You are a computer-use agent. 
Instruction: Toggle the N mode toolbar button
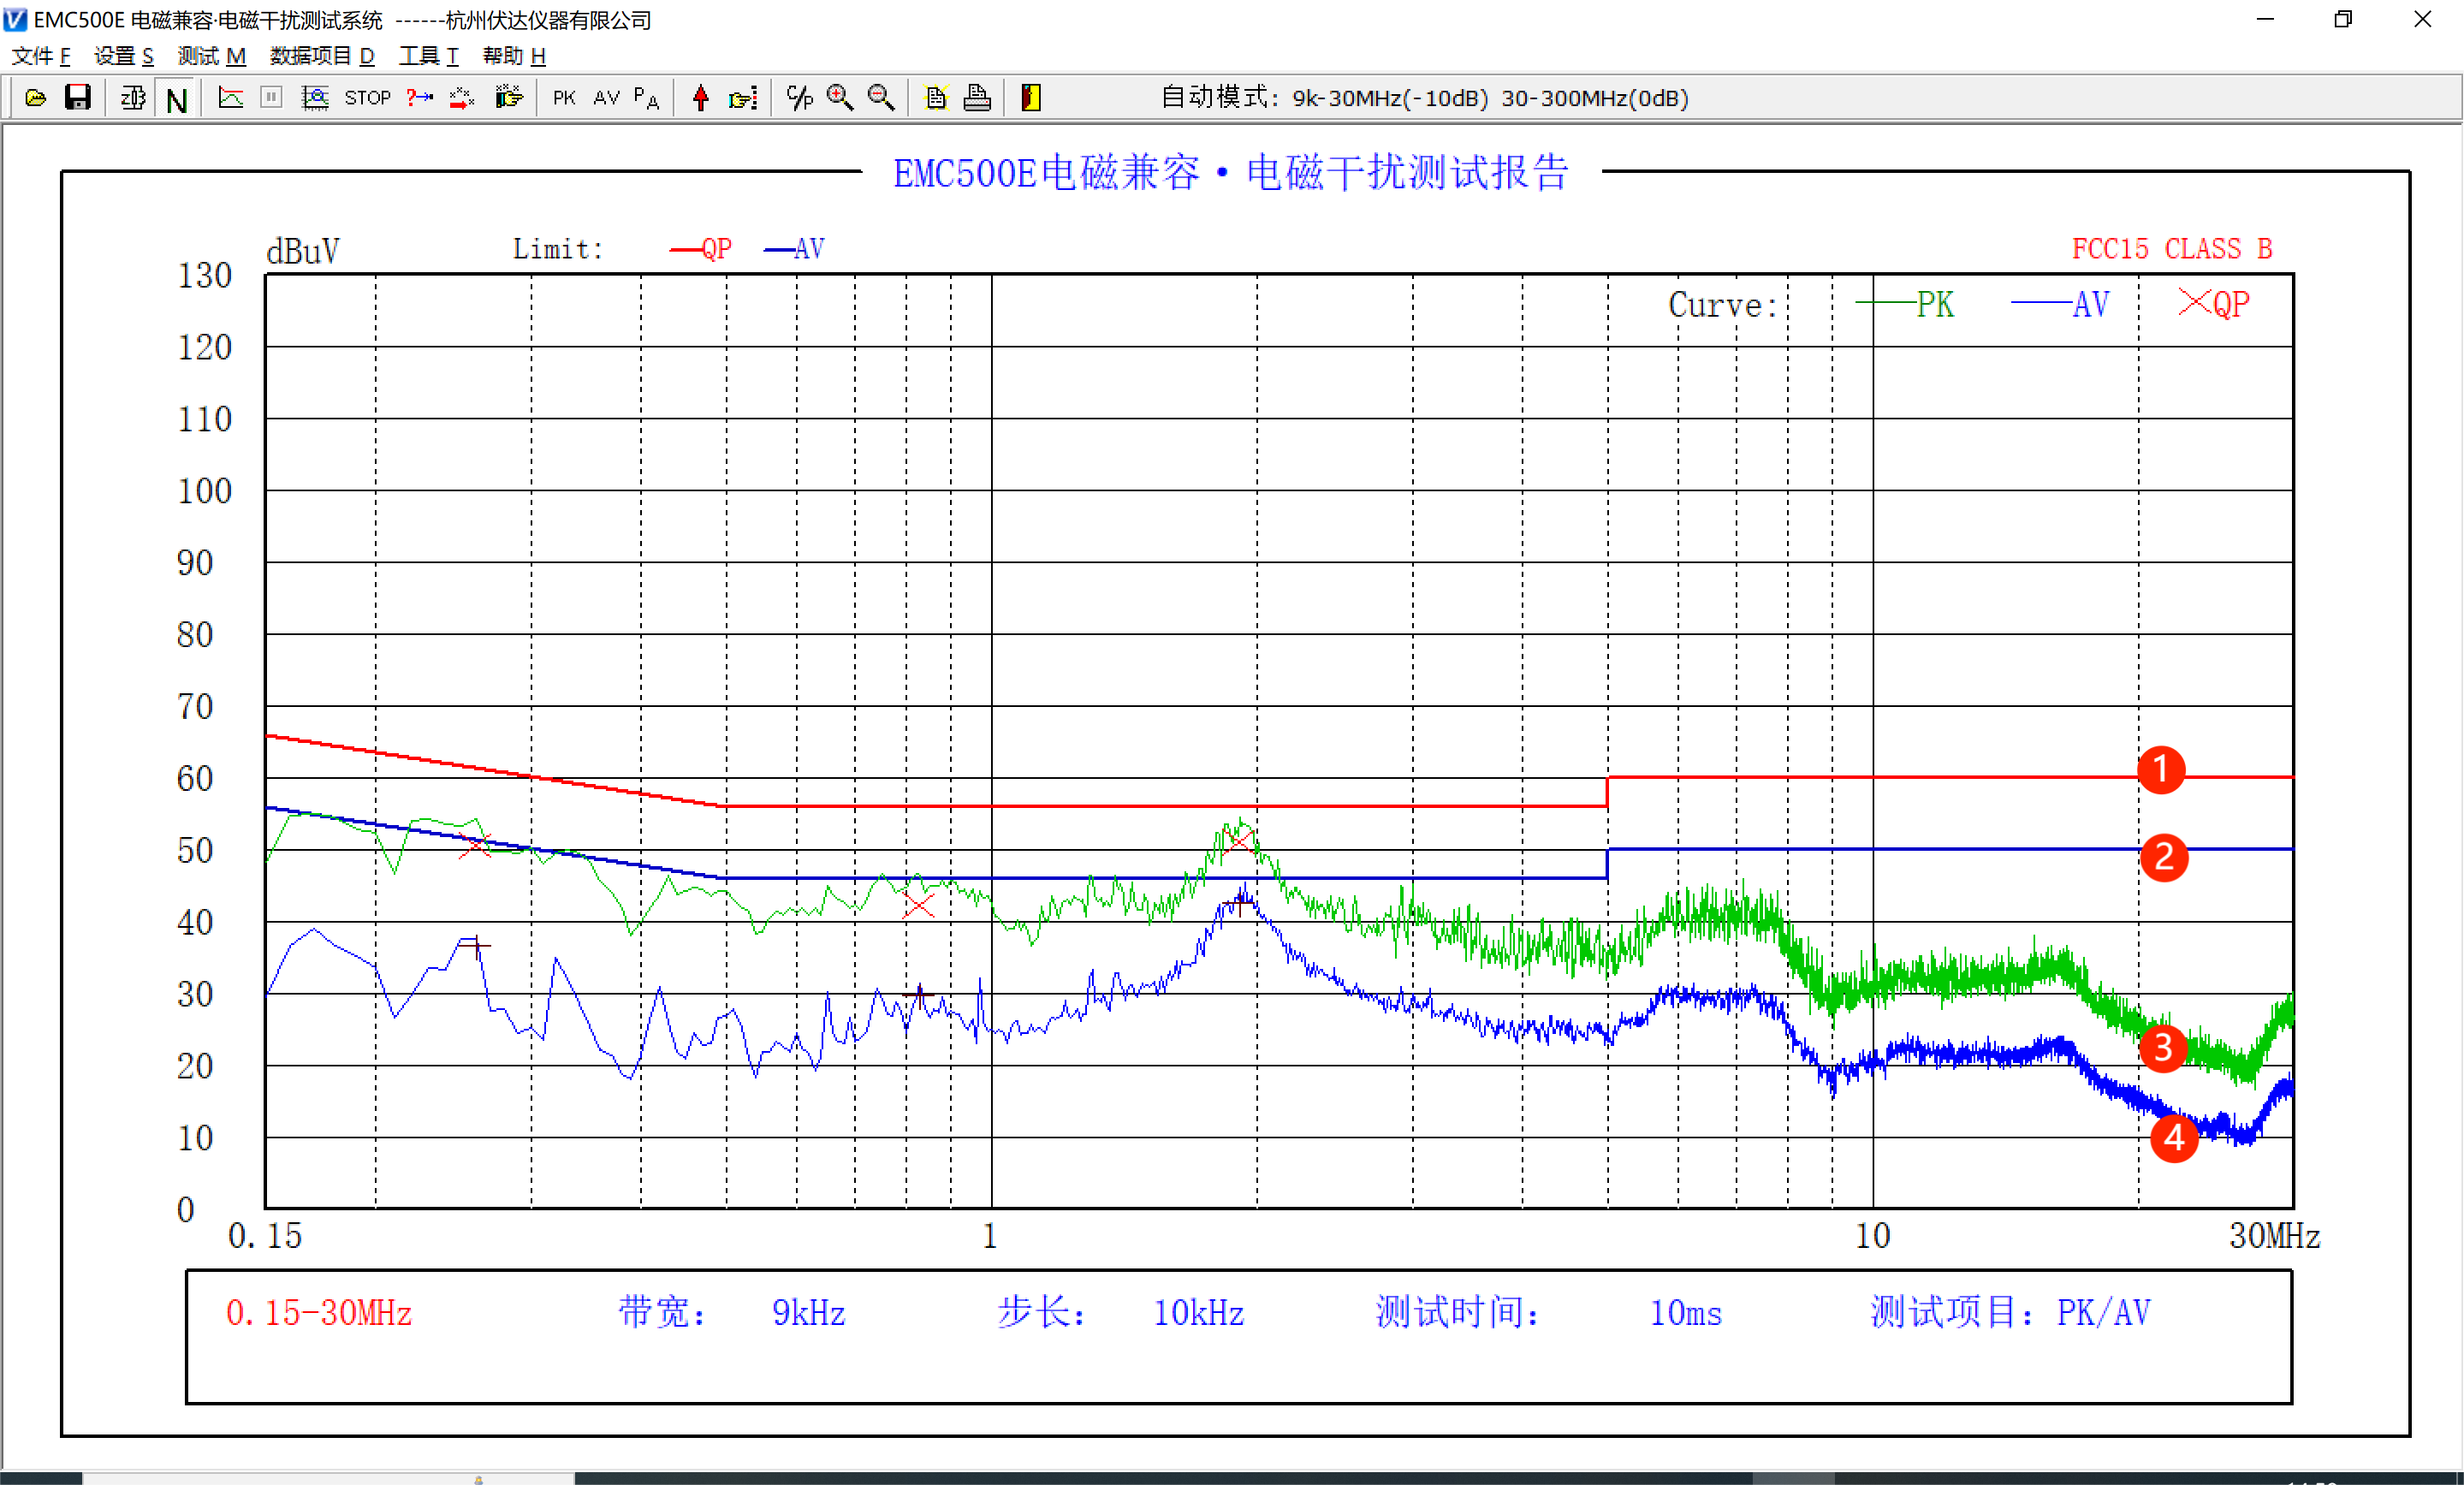click(x=177, y=100)
